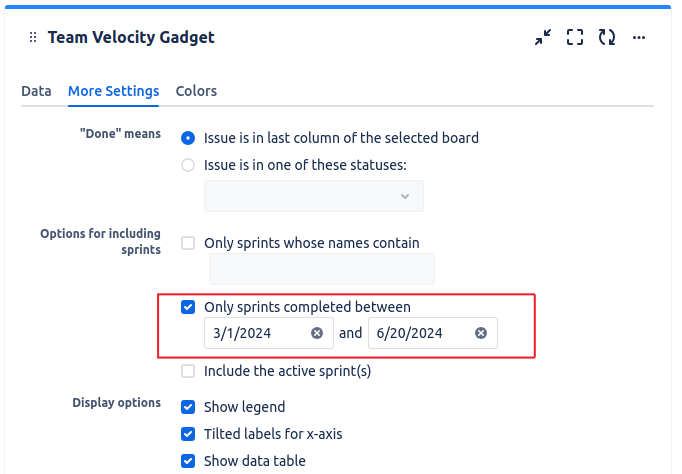
Task: Switch to the Data tab
Action: (x=36, y=91)
